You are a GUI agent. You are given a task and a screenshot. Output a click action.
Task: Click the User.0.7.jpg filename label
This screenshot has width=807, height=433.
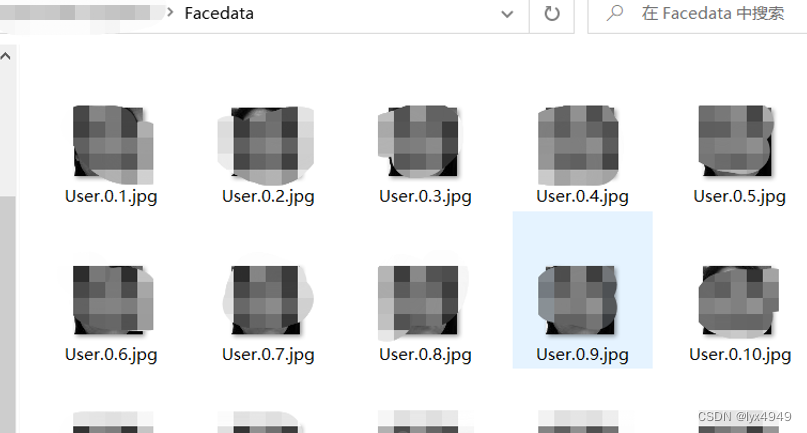pyautogui.click(x=268, y=355)
